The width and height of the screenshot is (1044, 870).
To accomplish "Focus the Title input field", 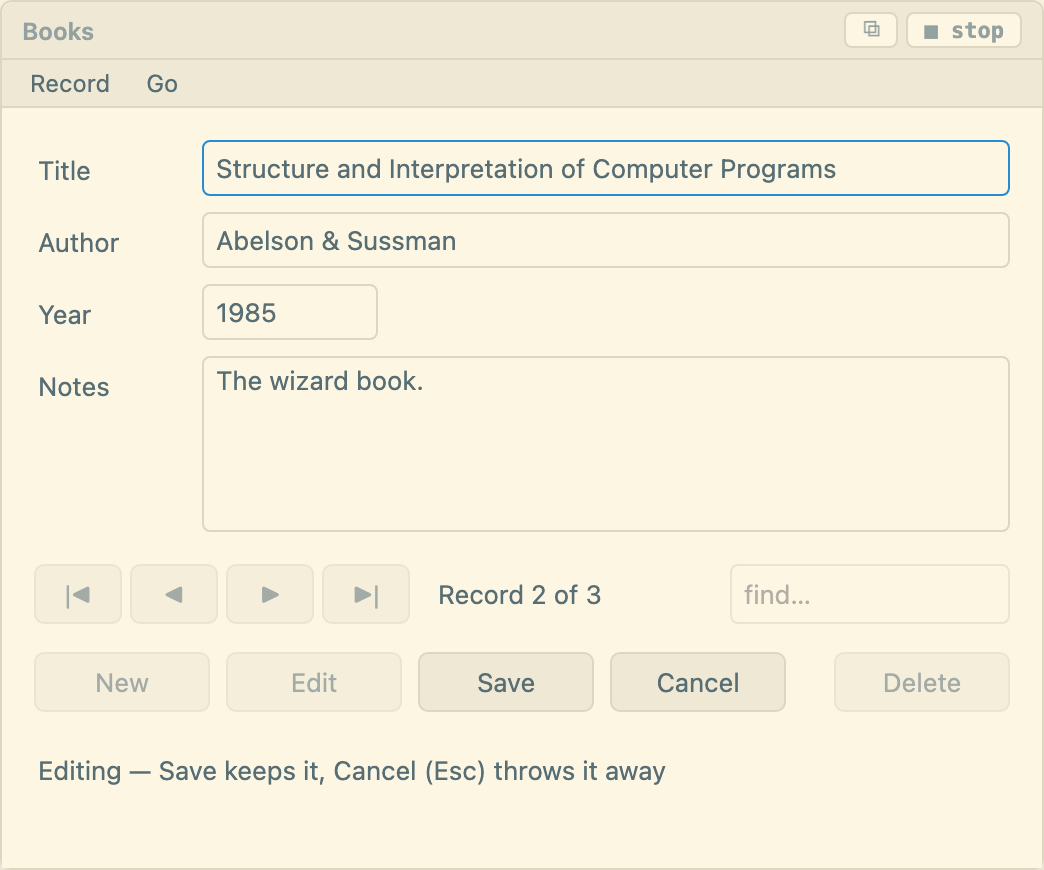I will (606, 168).
